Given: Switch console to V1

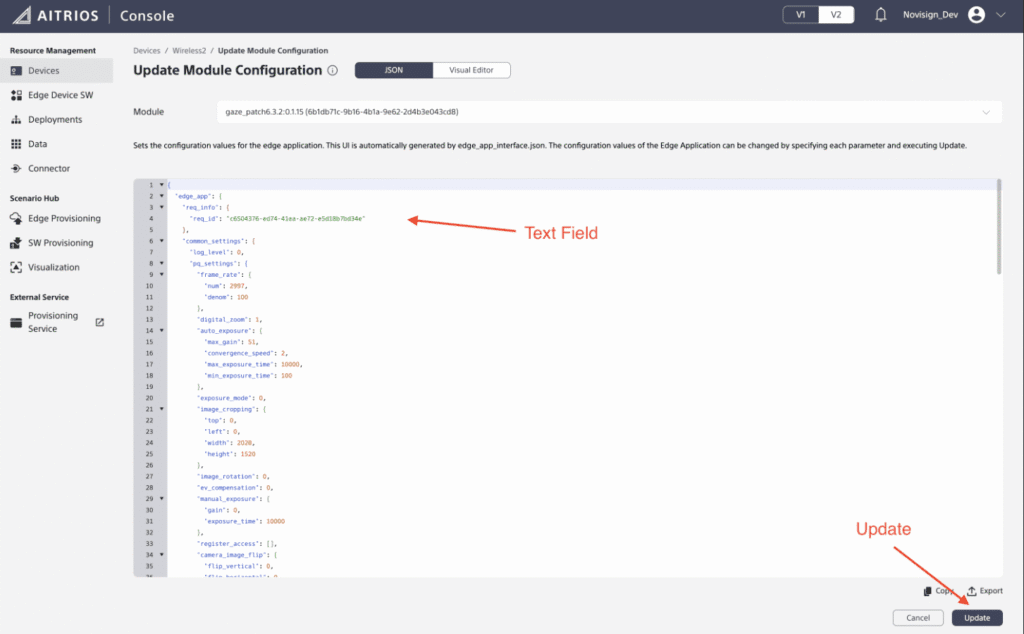Looking at the screenshot, I should 798,15.
